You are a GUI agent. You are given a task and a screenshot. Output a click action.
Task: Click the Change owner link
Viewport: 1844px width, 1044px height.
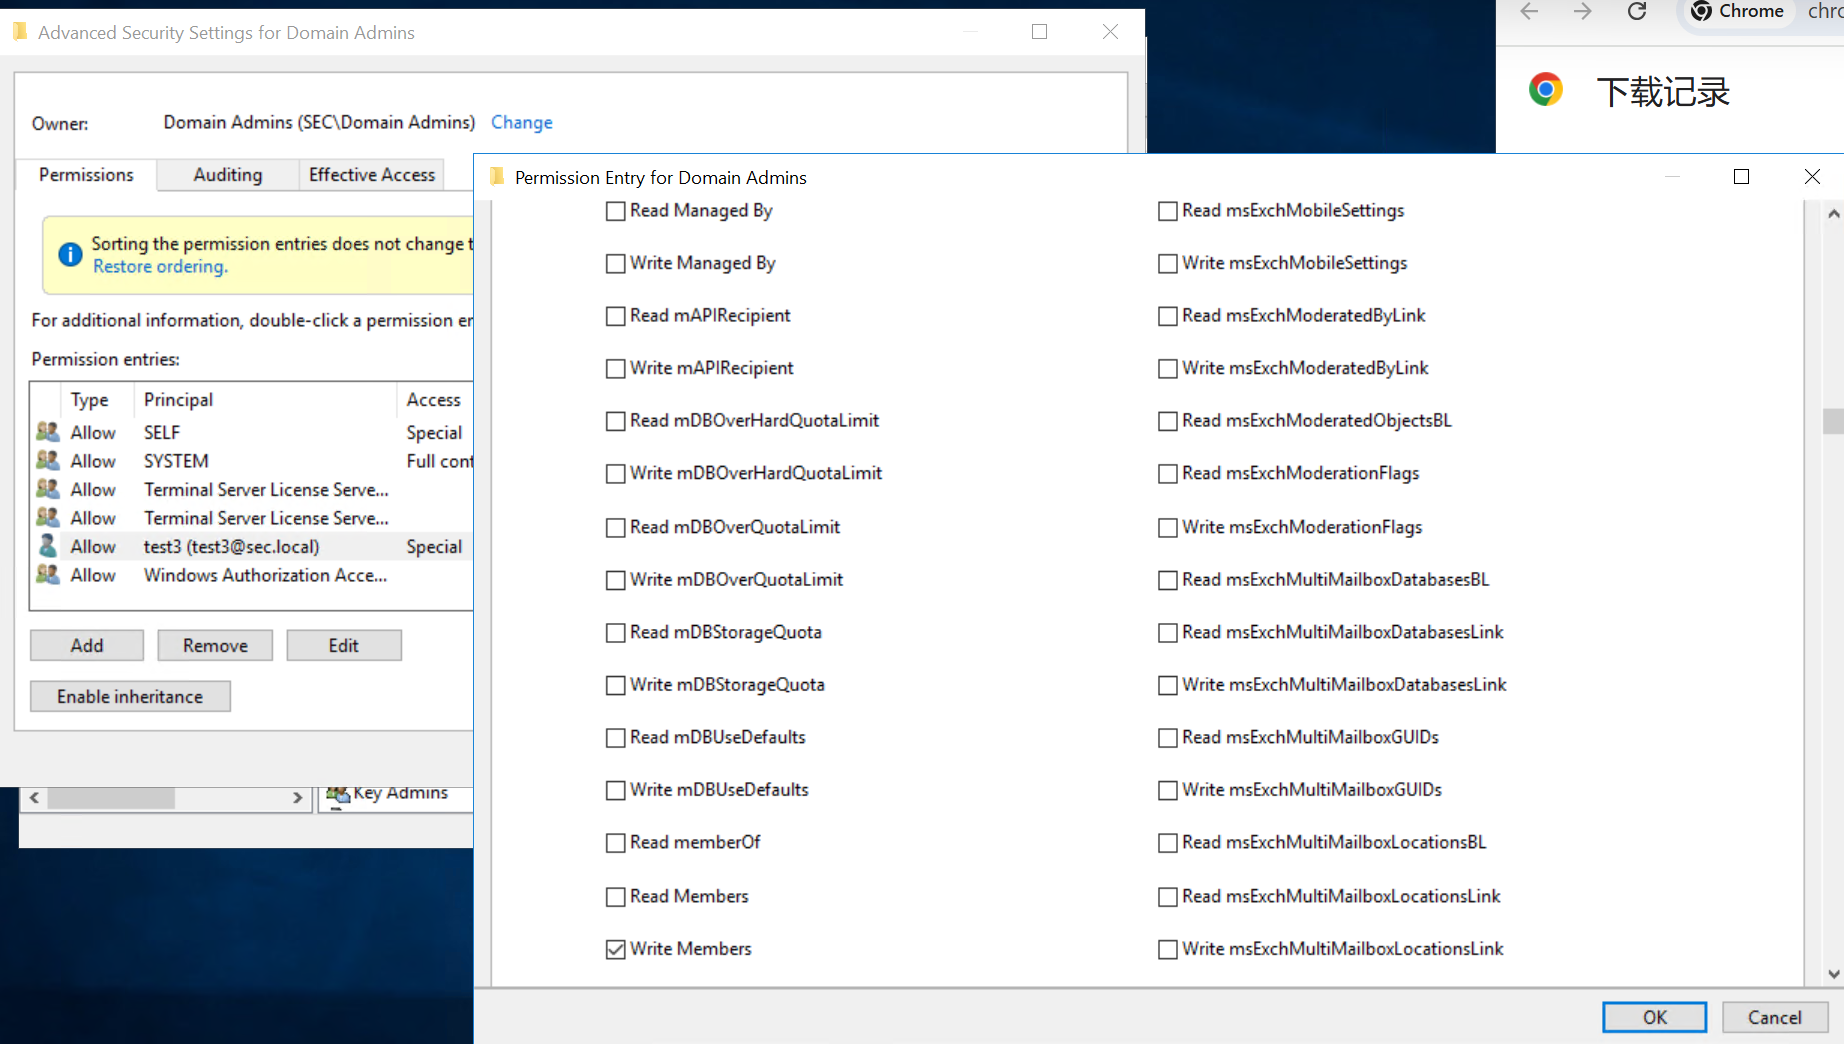[x=521, y=122]
